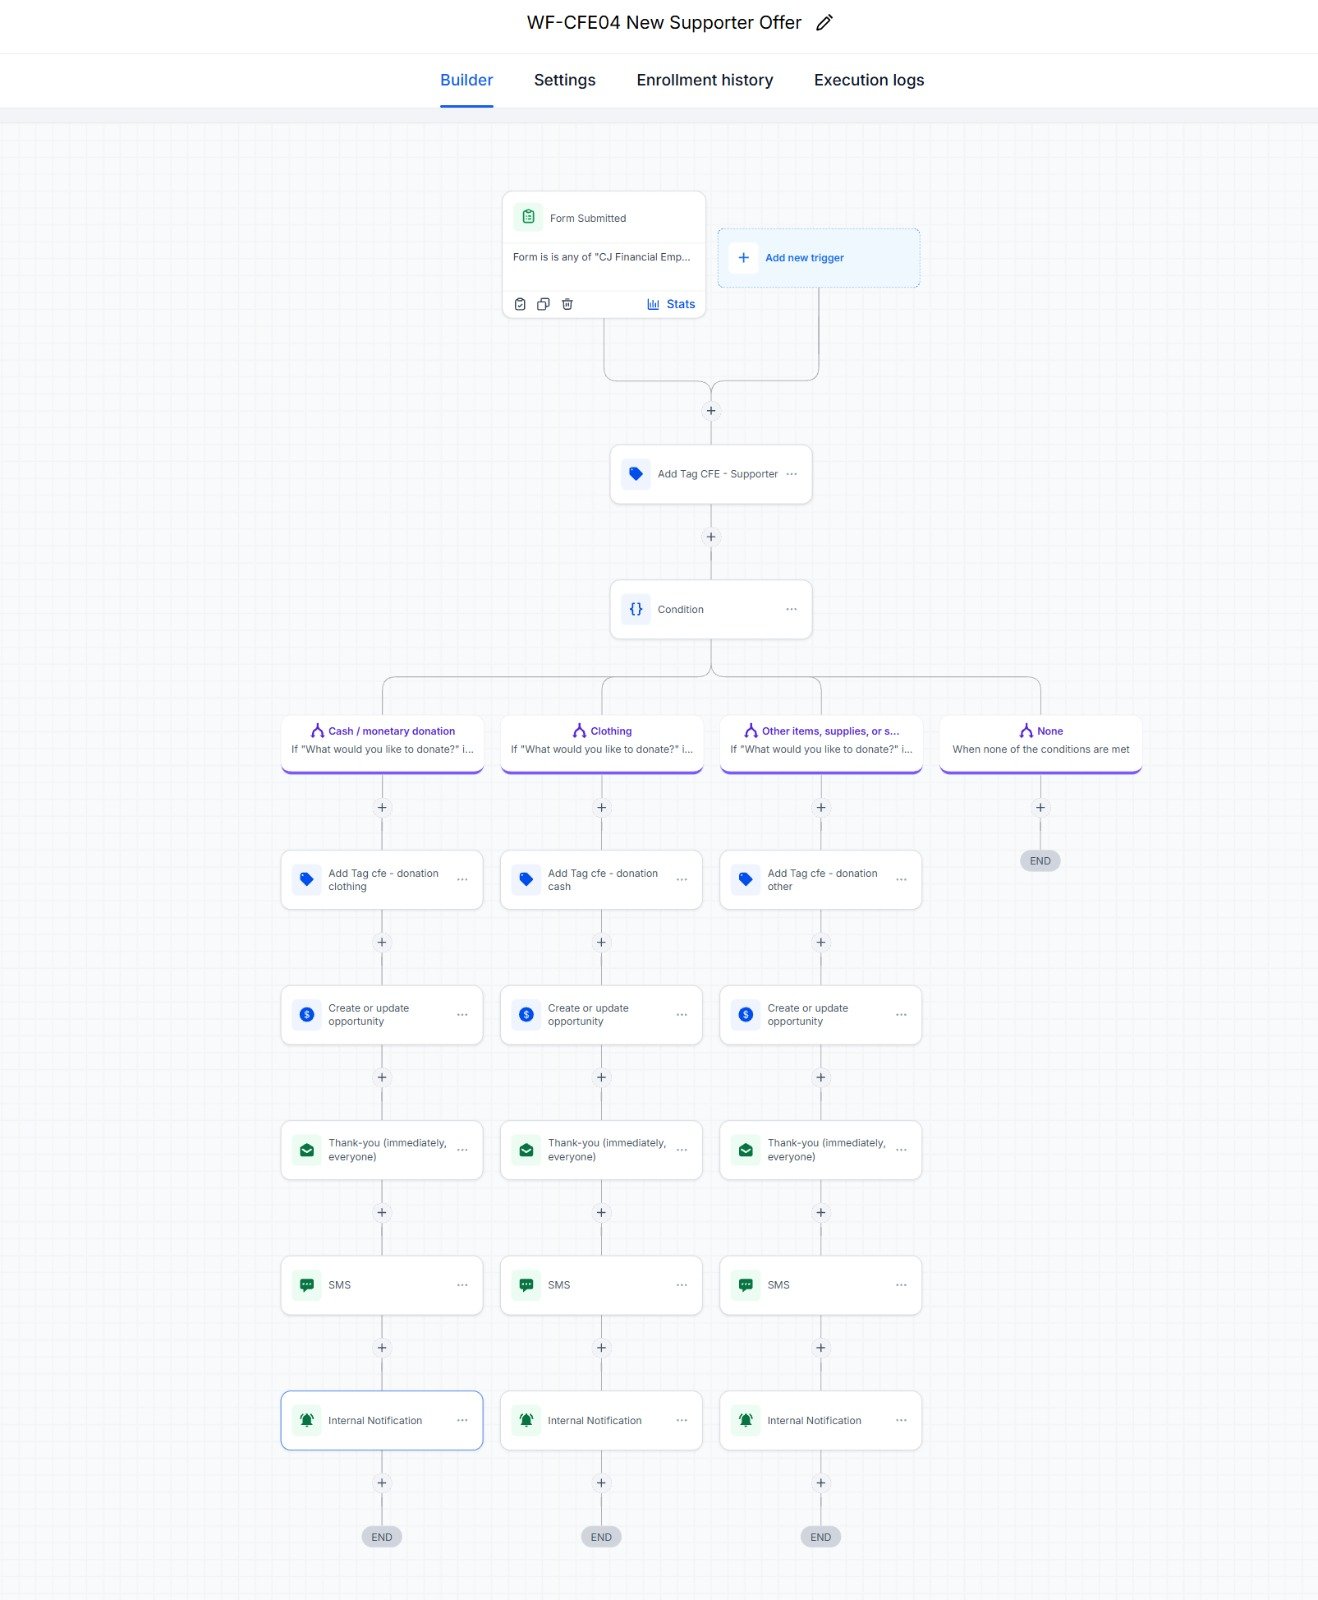This screenshot has height=1600, width=1318.
Task: Open options menu for Add Tag CFE - Supporter
Action: coord(792,474)
